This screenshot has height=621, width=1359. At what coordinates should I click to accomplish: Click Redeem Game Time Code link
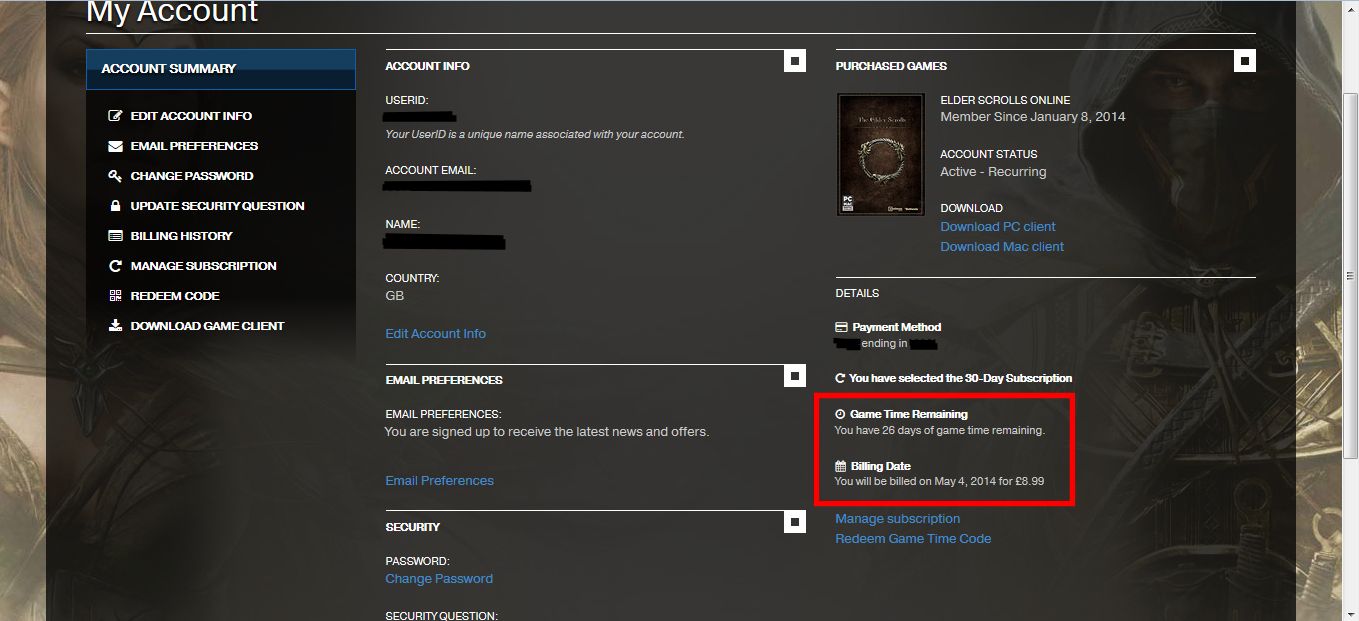point(913,539)
